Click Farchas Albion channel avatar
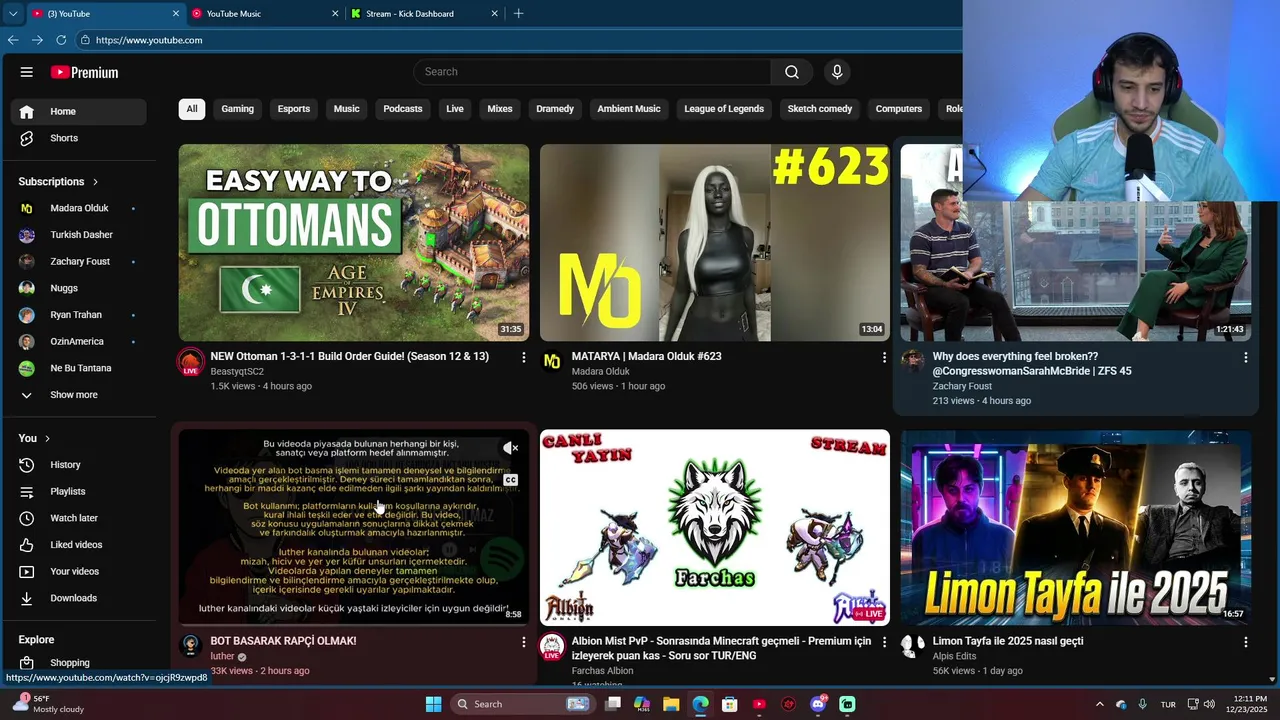Screen dimensions: 1280x720 (551, 647)
